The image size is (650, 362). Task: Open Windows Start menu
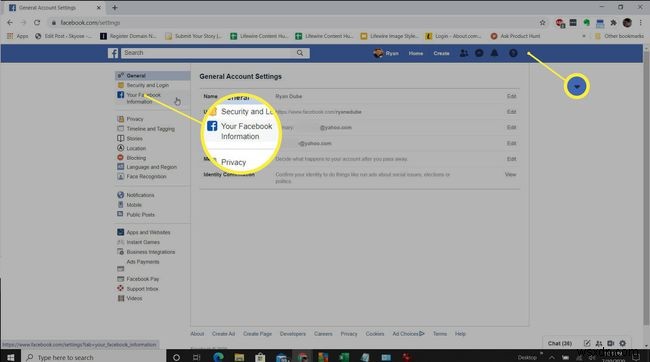click(10, 357)
